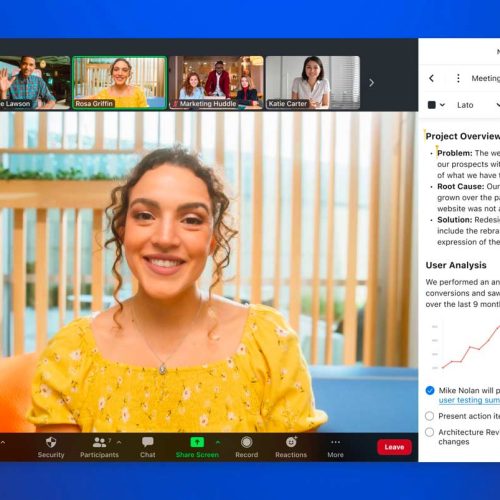Uncheck the Mike Nolan task checkbox

[x=430, y=390]
